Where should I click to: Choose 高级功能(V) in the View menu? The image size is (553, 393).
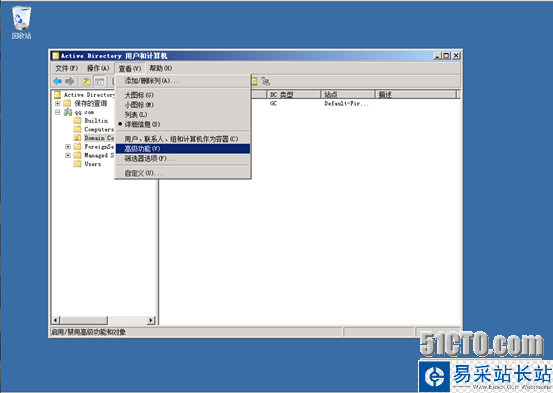pos(183,149)
